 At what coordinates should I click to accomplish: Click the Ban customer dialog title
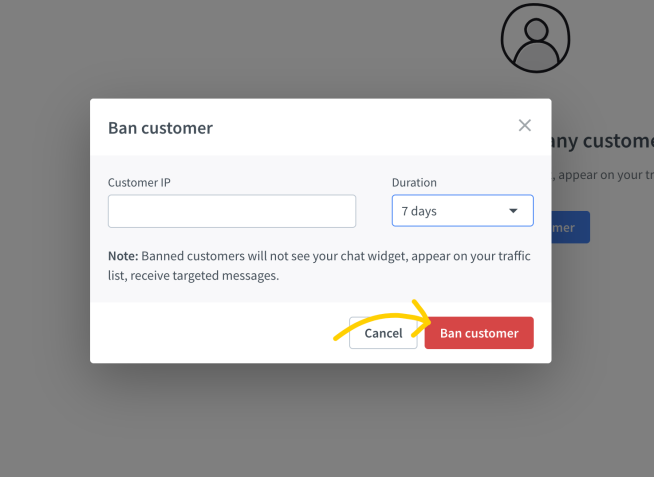[160, 128]
